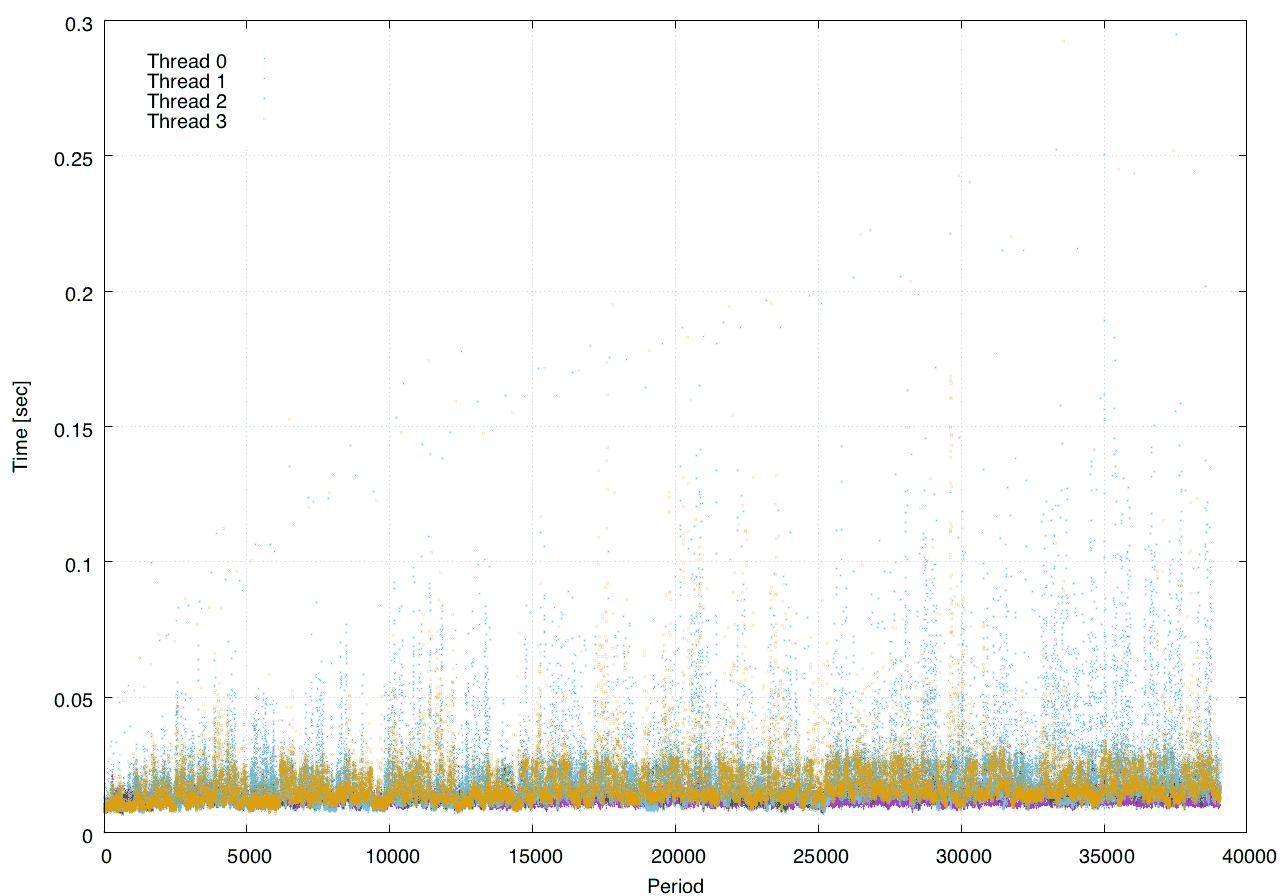Click the Thread 0 legend label
The width and height of the screenshot is (1280, 896).
coord(187,61)
